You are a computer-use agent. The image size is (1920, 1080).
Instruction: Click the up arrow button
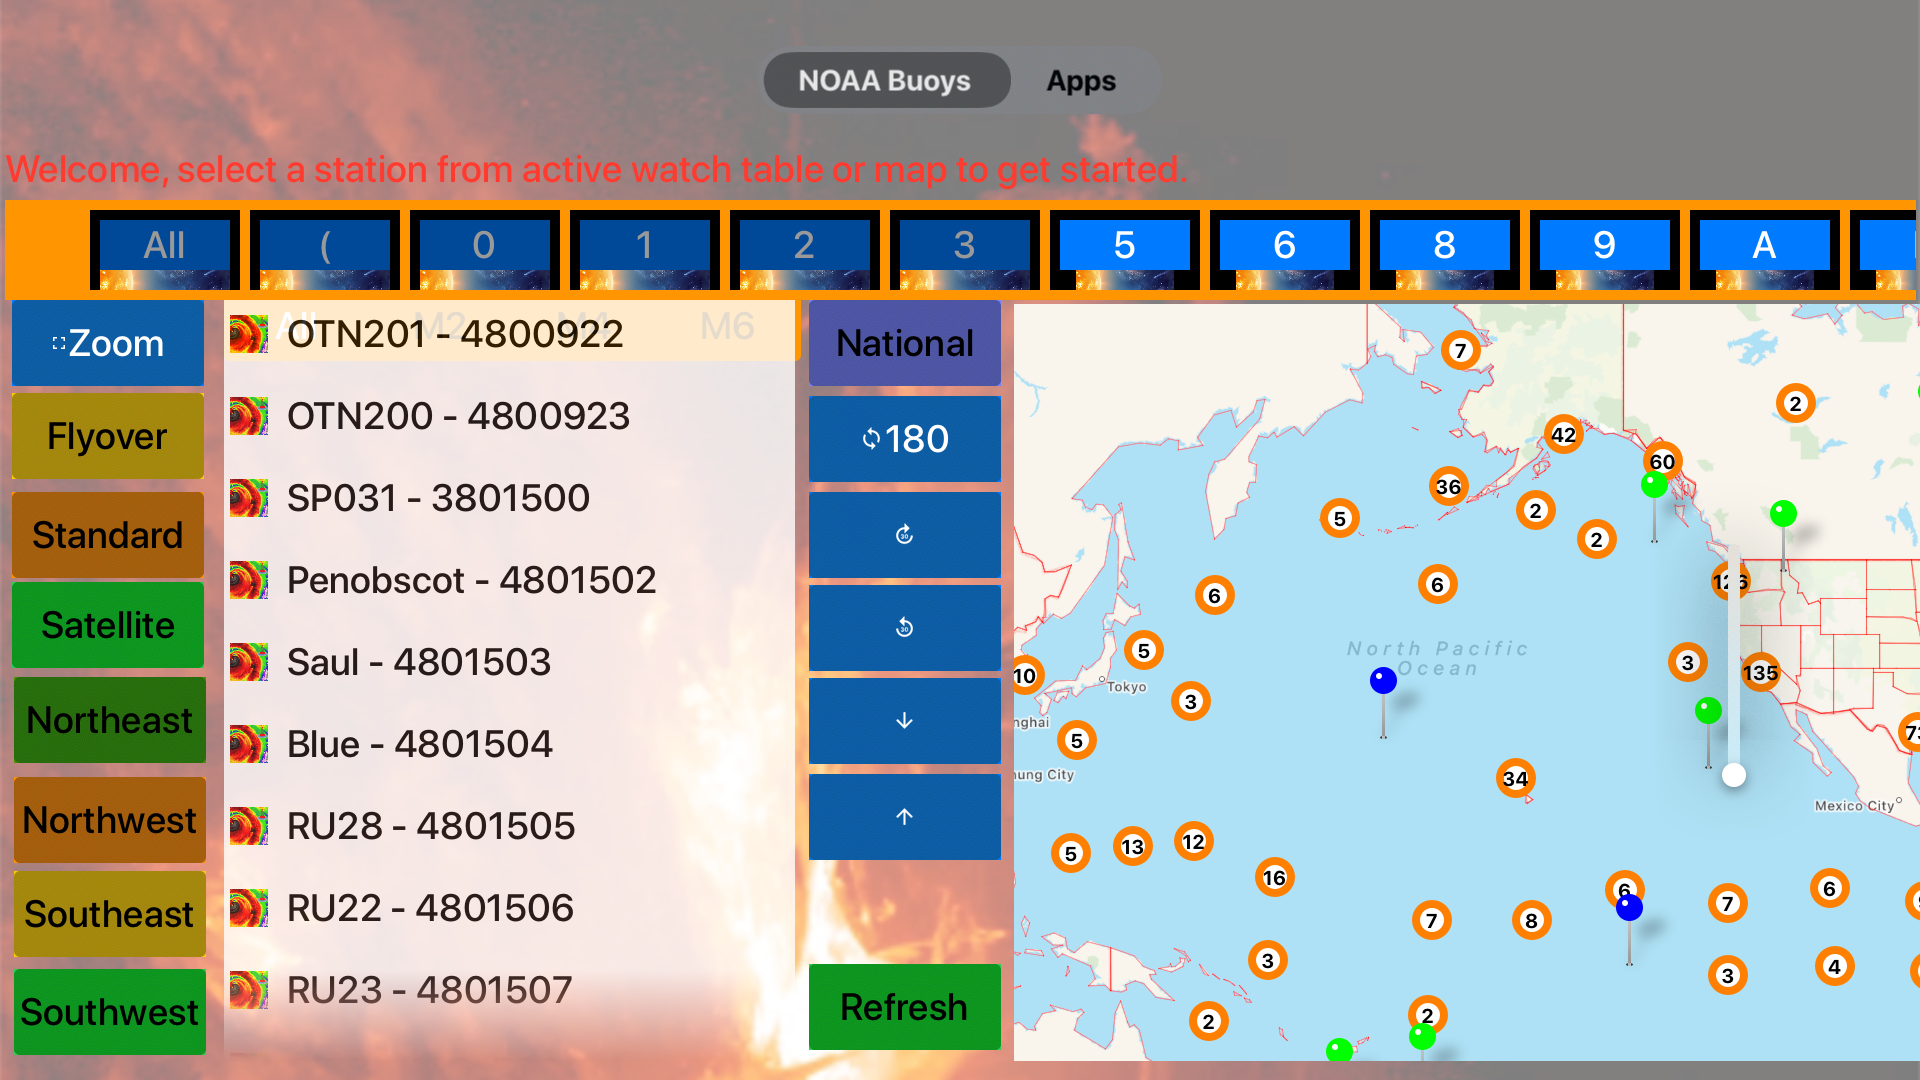(905, 817)
